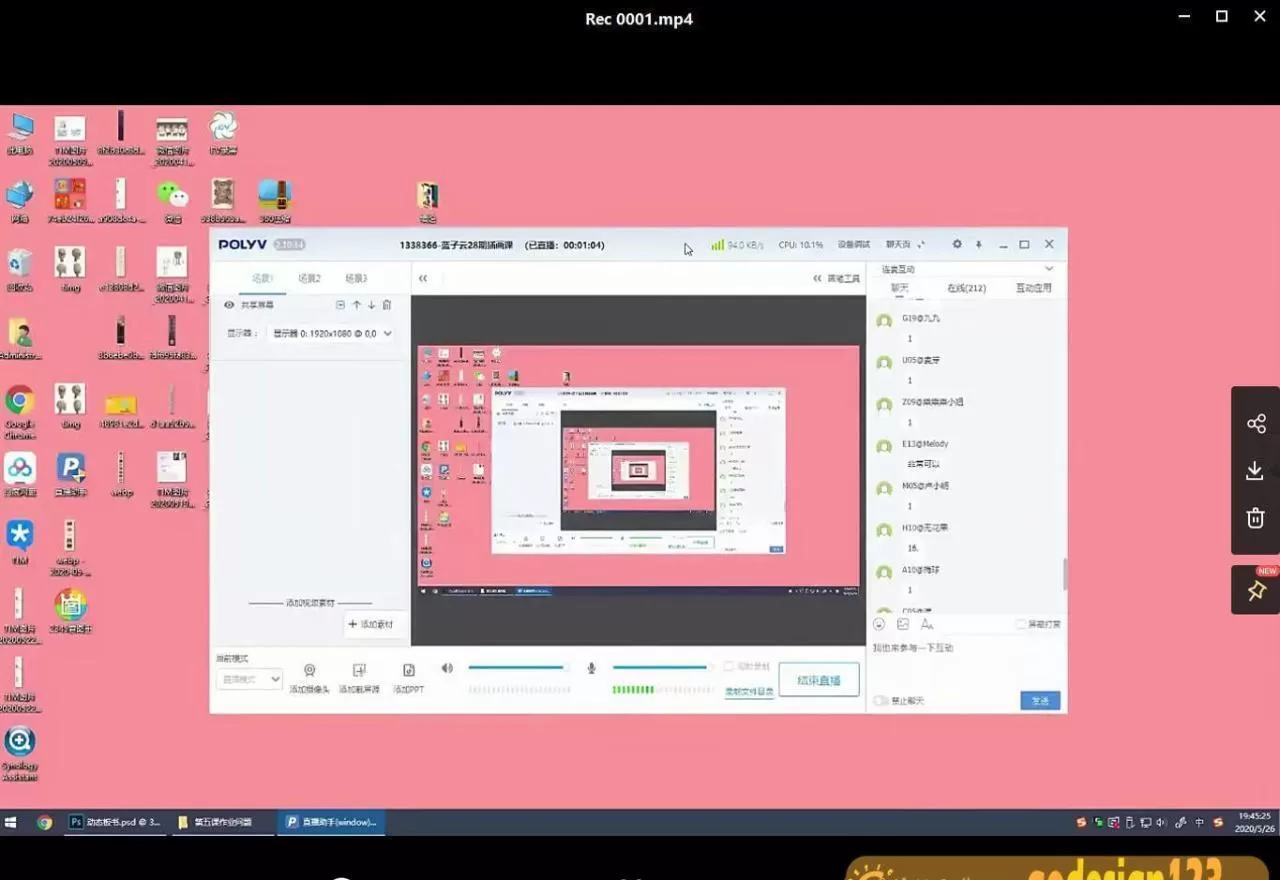The image size is (1280, 880).
Task: Click the end live stream button
Action: coord(818,680)
